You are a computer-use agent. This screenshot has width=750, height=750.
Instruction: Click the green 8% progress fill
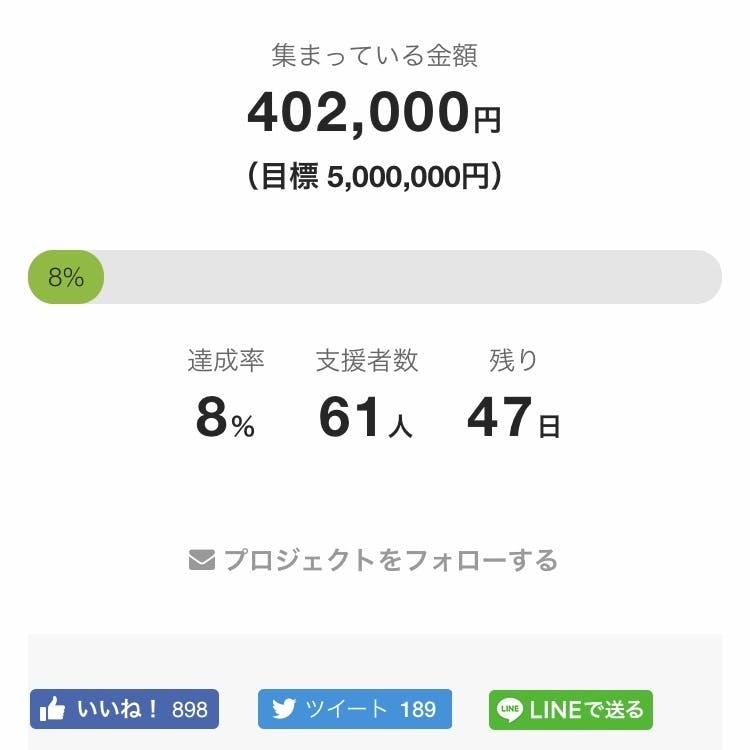[x=66, y=277]
